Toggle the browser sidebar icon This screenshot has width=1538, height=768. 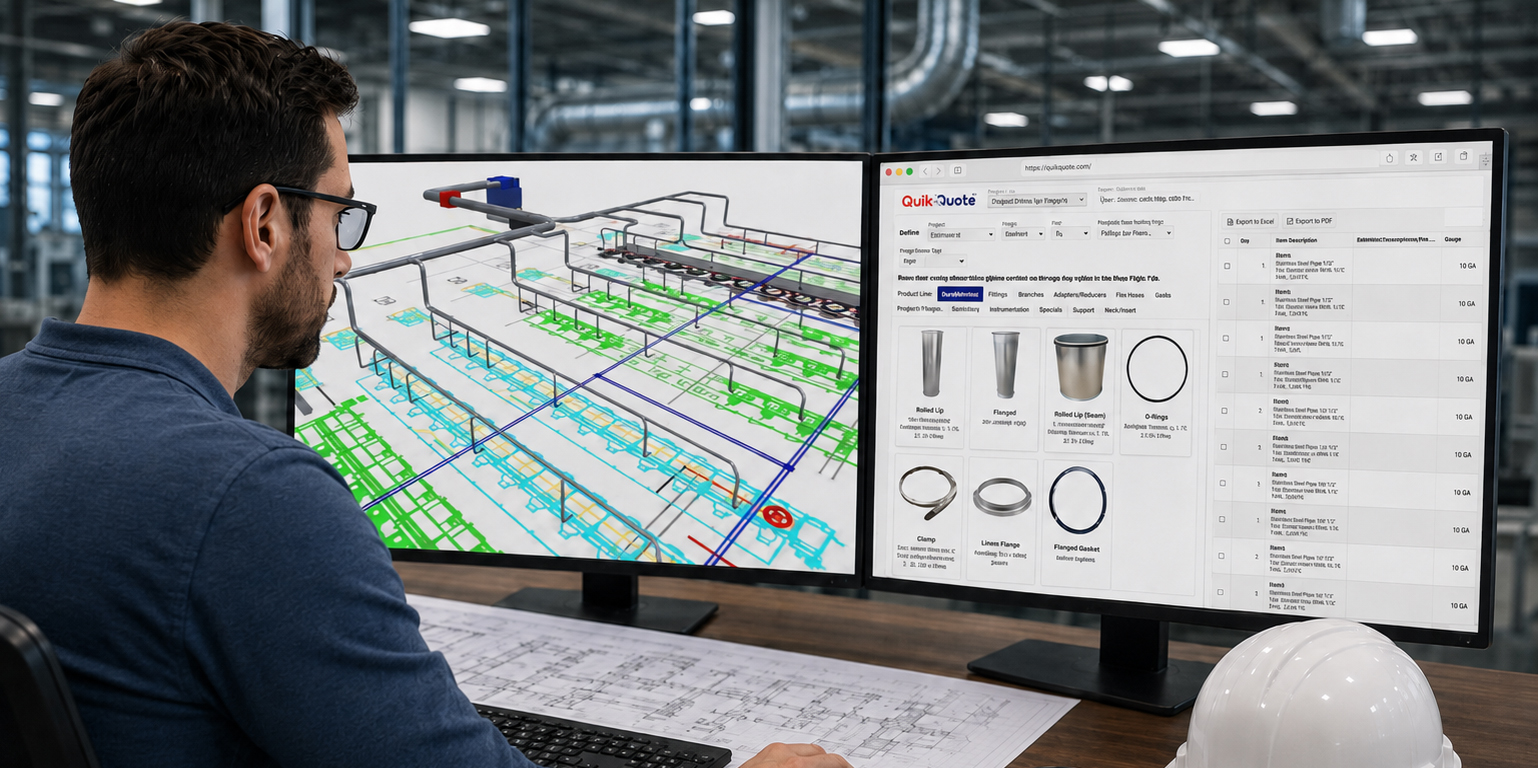pyautogui.click(x=957, y=171)
